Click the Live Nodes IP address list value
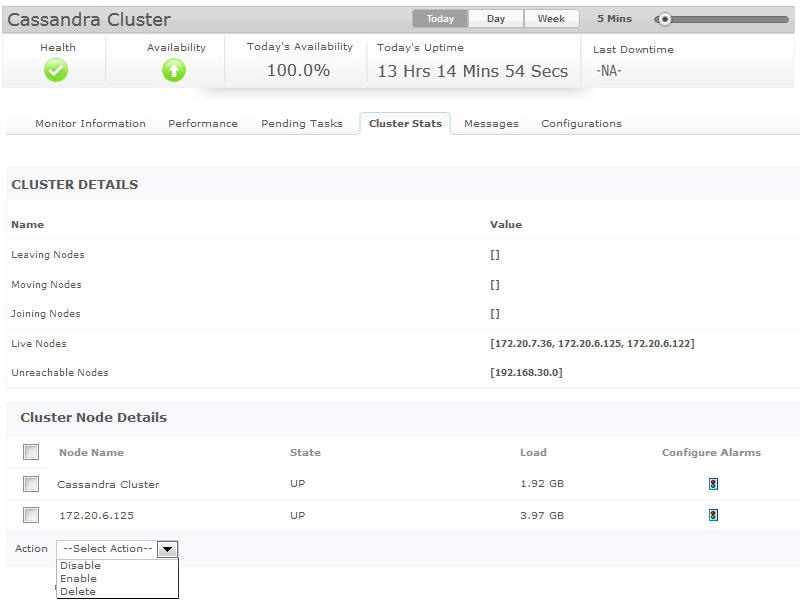 [592, 343]
